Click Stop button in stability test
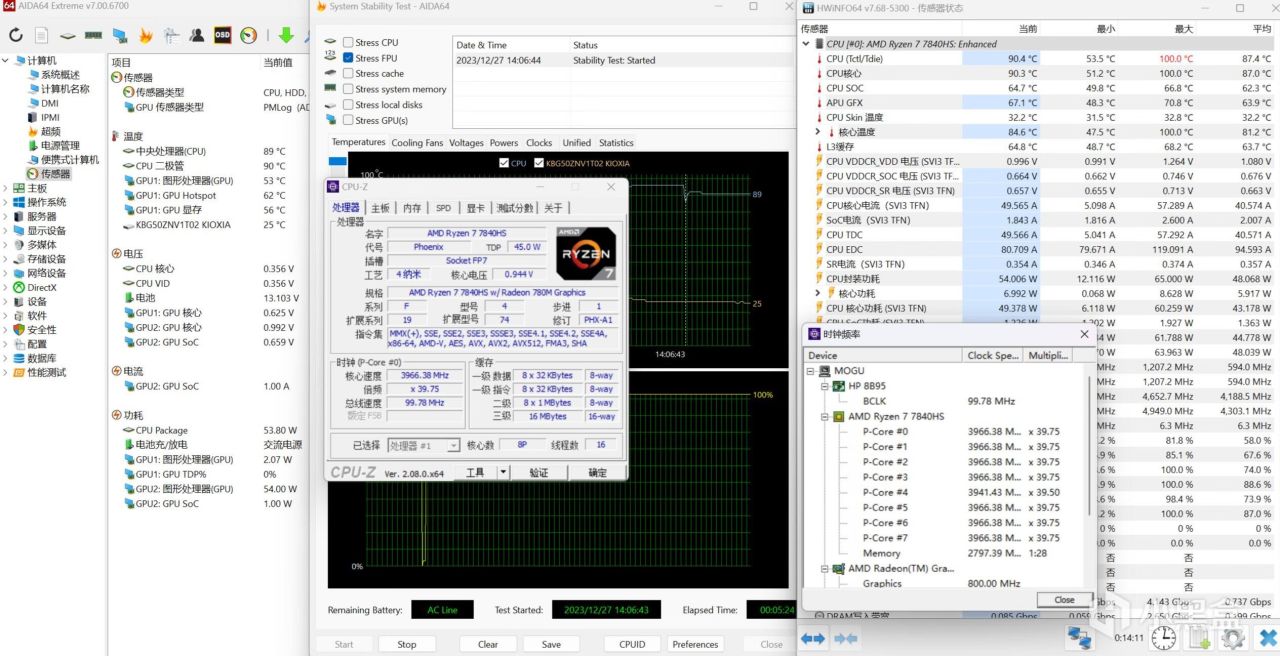Viewport: 1280px width, 656px height. pos(407,644)
